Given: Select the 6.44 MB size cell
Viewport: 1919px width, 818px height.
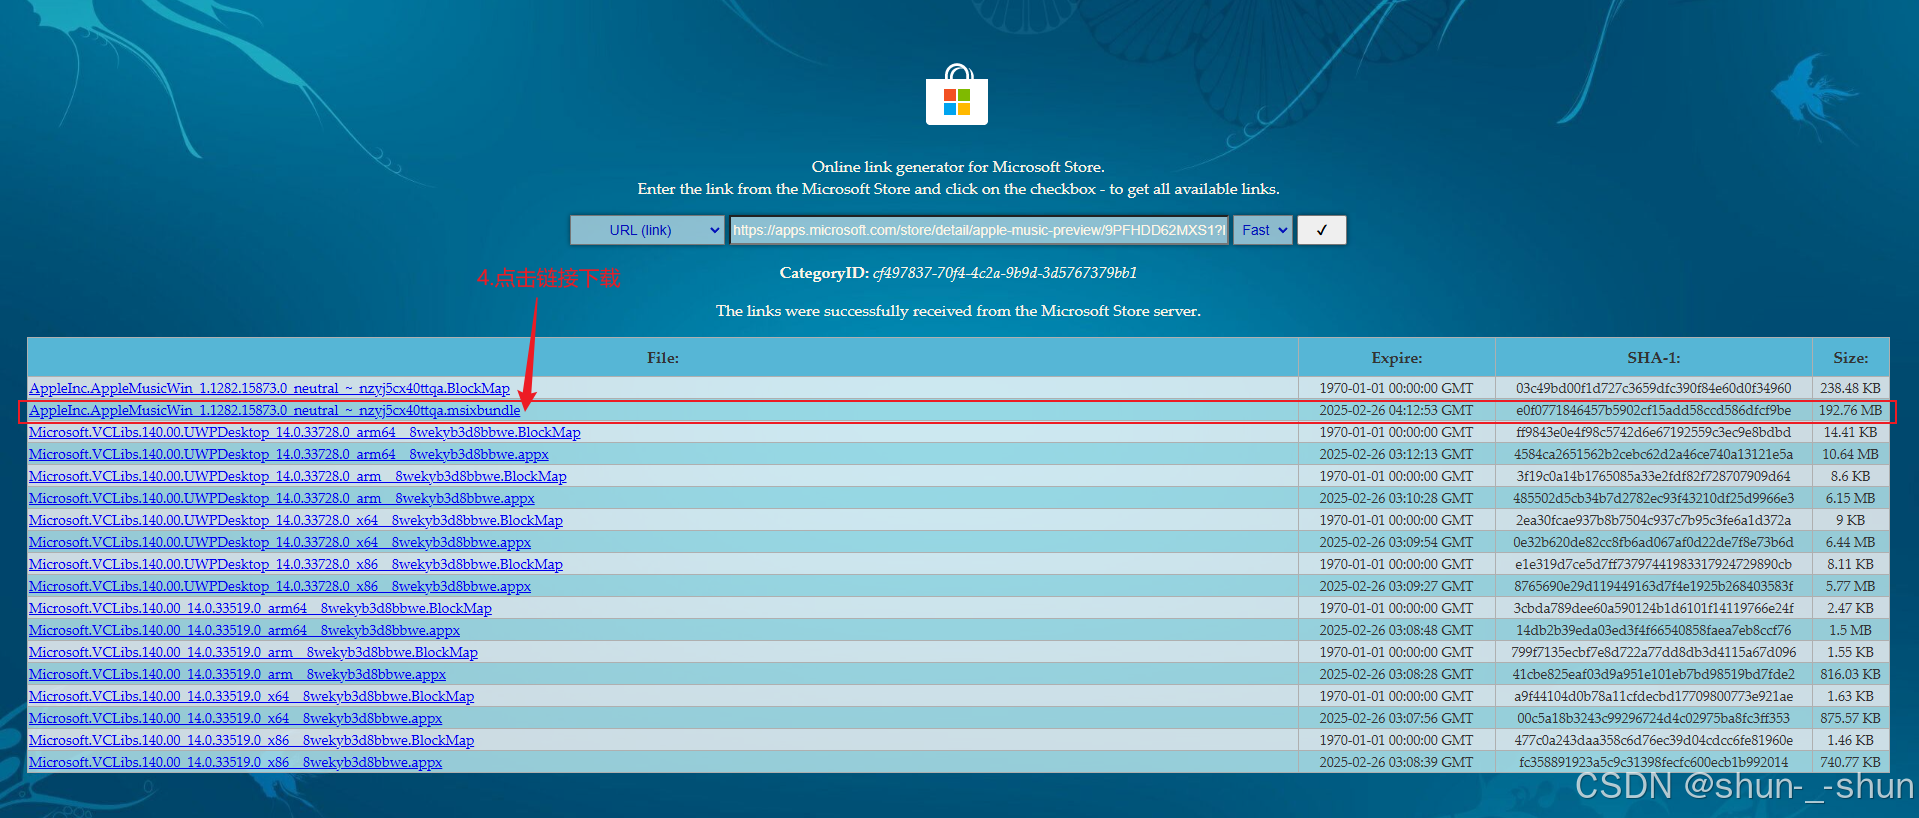Looking at the screenshot, I should pyautogui.click(x=1850, y=542).
